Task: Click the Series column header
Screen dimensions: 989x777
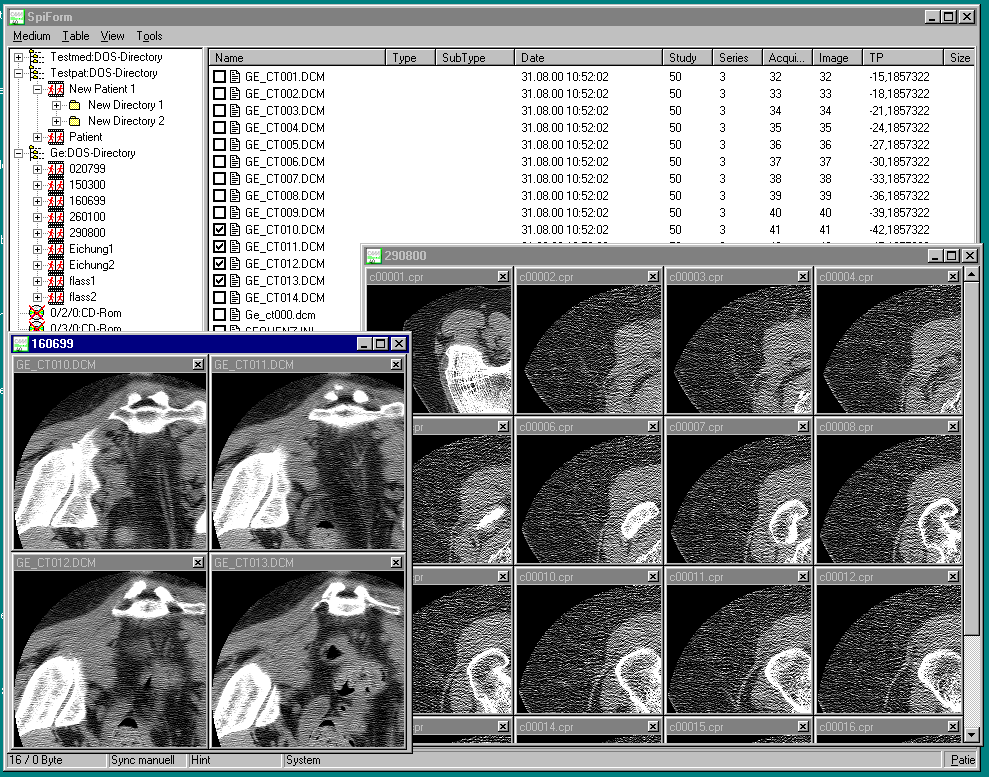Action: (737, 57)
